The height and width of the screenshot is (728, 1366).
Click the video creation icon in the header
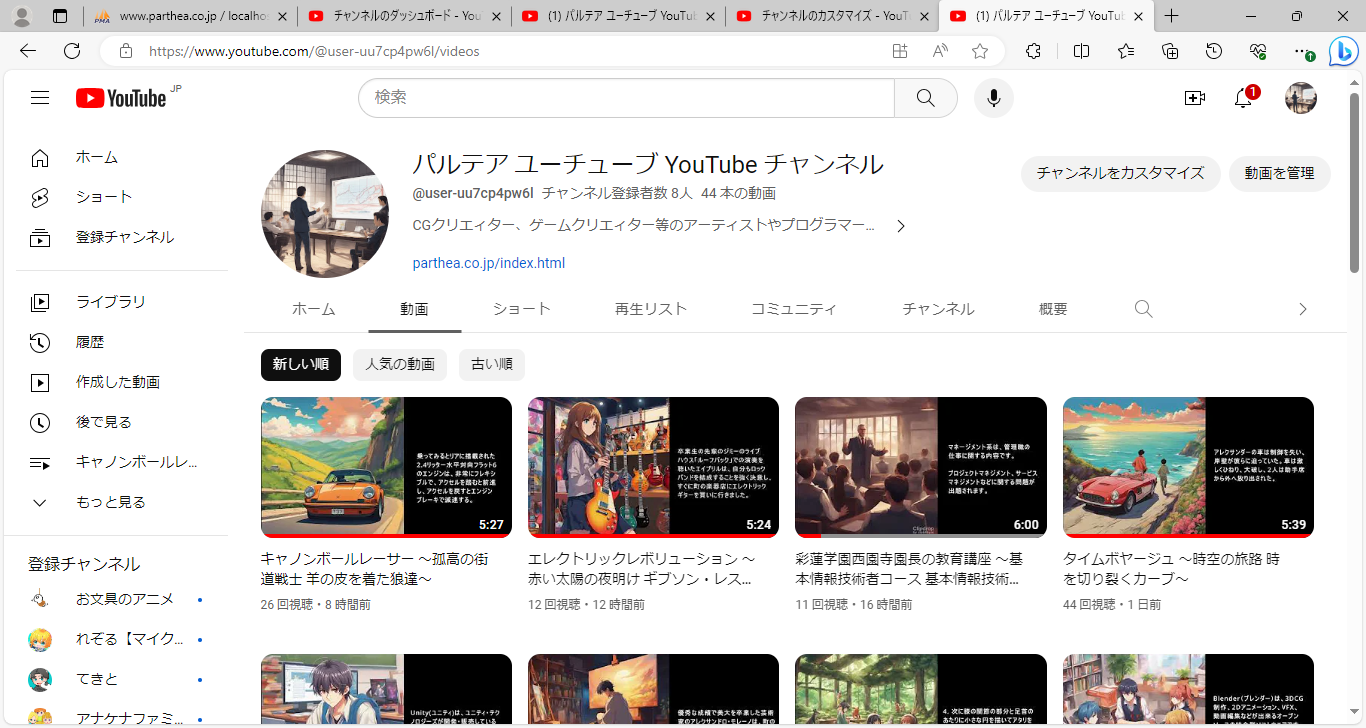coord(1195,98)
